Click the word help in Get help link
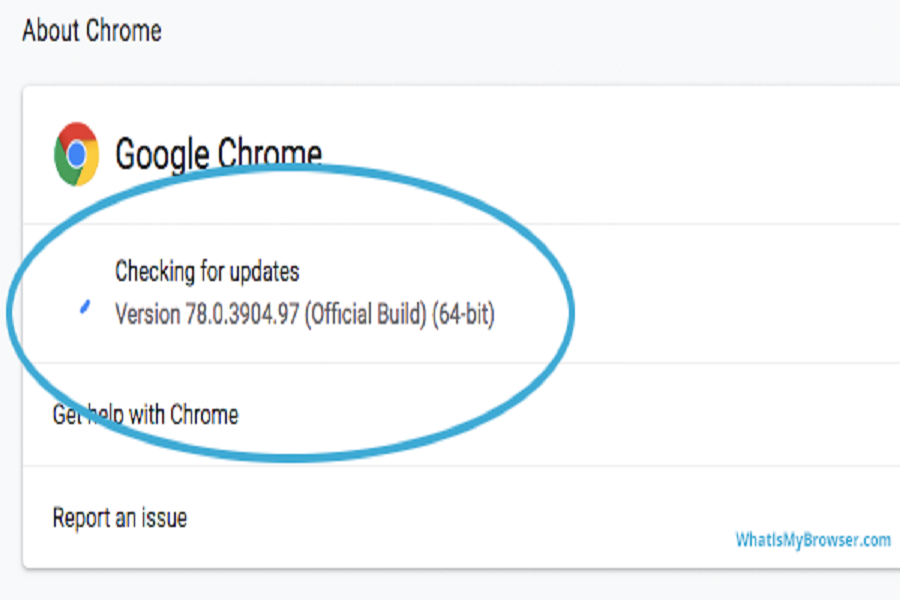Screen dimensions: 900x600 pos(105,414)
